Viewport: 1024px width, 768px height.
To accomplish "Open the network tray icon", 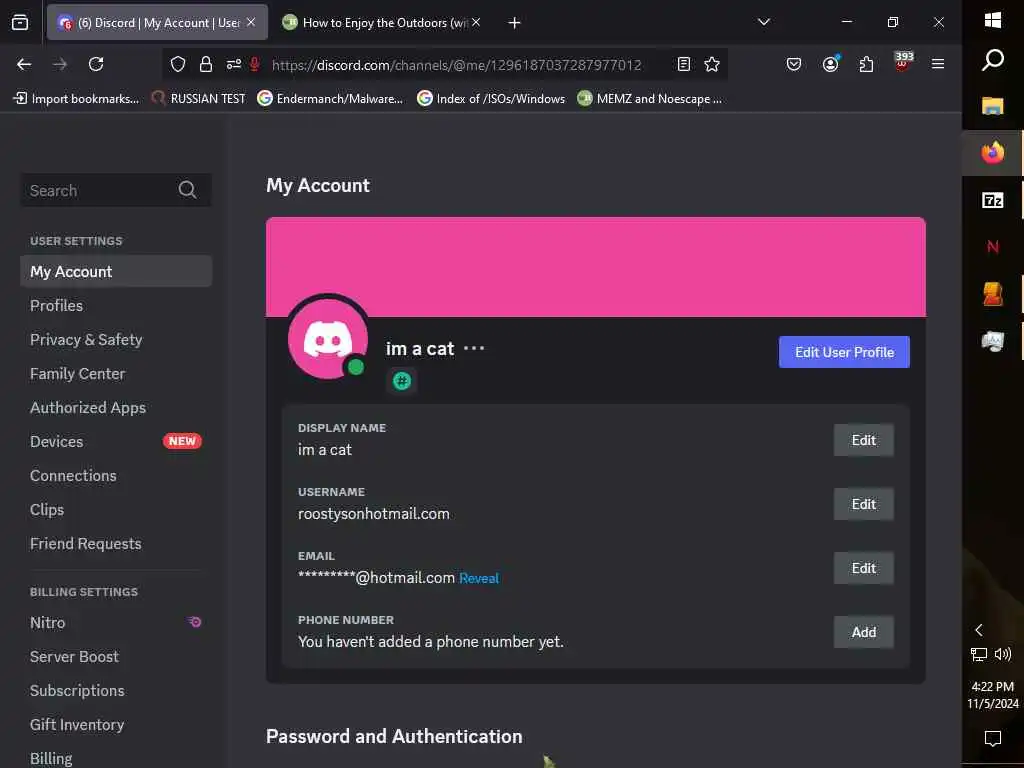I will [x=978, y=654].
